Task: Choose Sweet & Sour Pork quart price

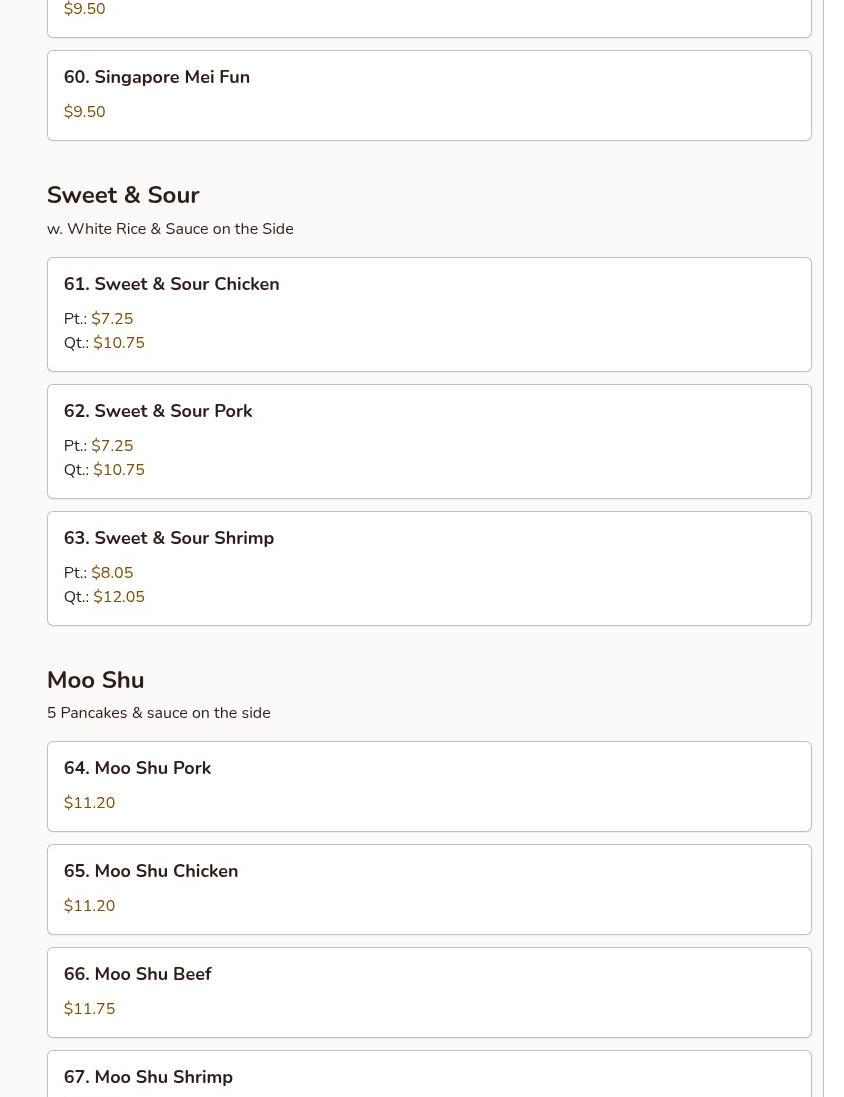Action: tap(119, 469)
